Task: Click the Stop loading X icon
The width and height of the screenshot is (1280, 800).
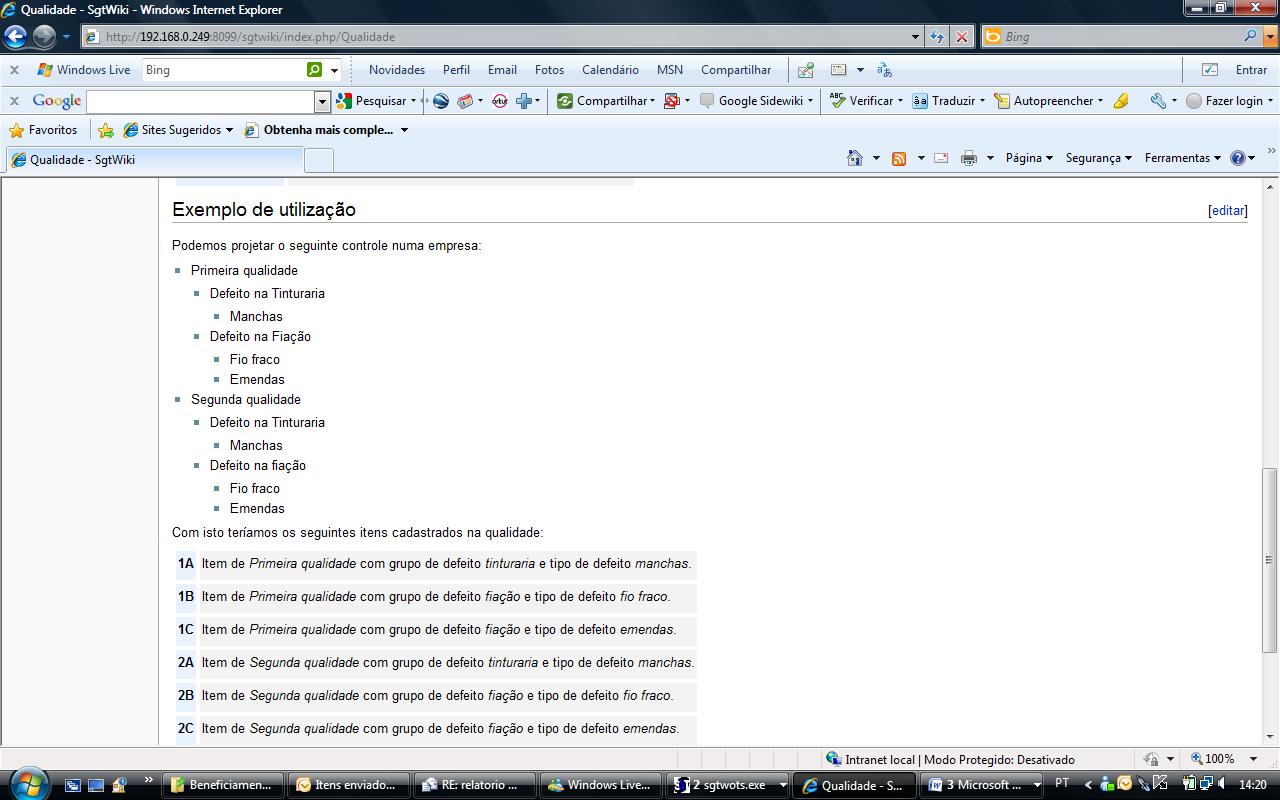Action: [961, 37]
